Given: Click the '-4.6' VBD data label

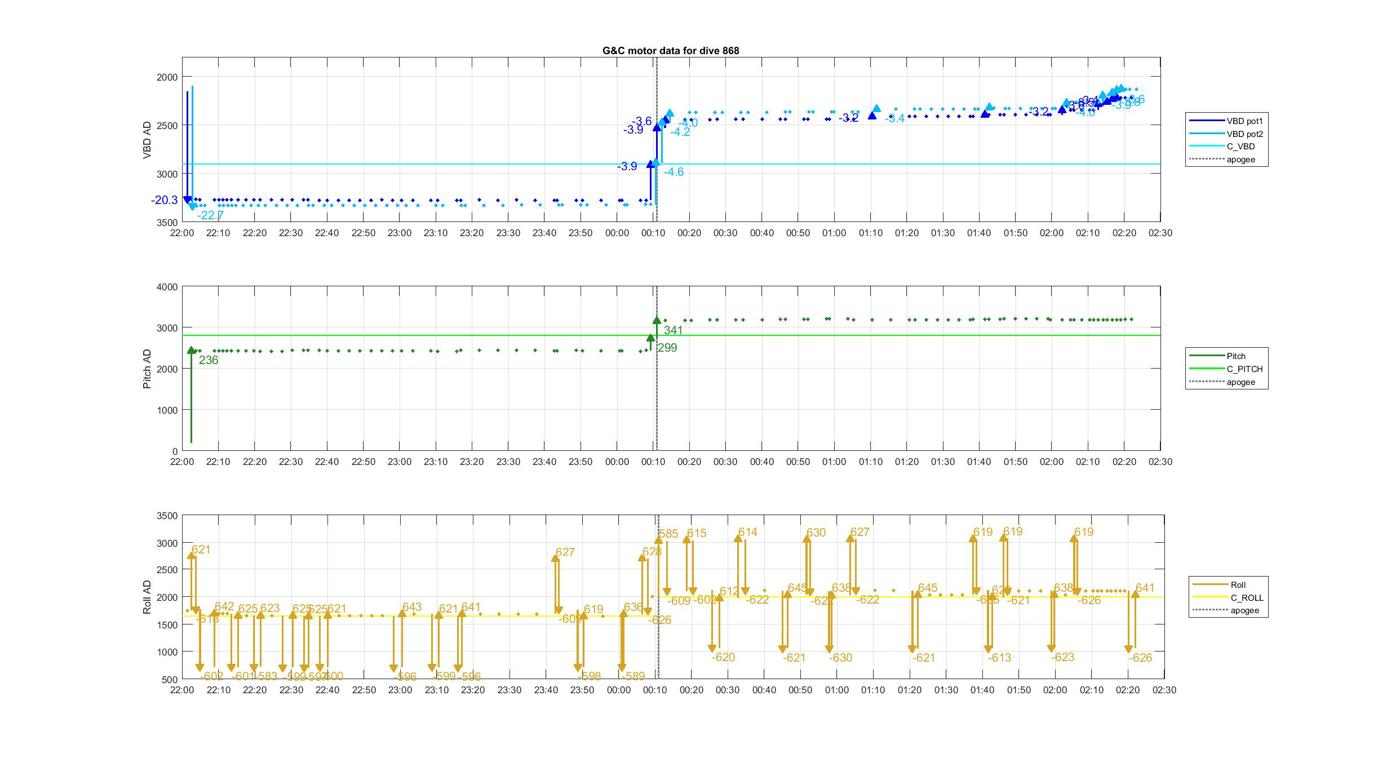Looking at the screenshot, I should [x=674, y=172].
